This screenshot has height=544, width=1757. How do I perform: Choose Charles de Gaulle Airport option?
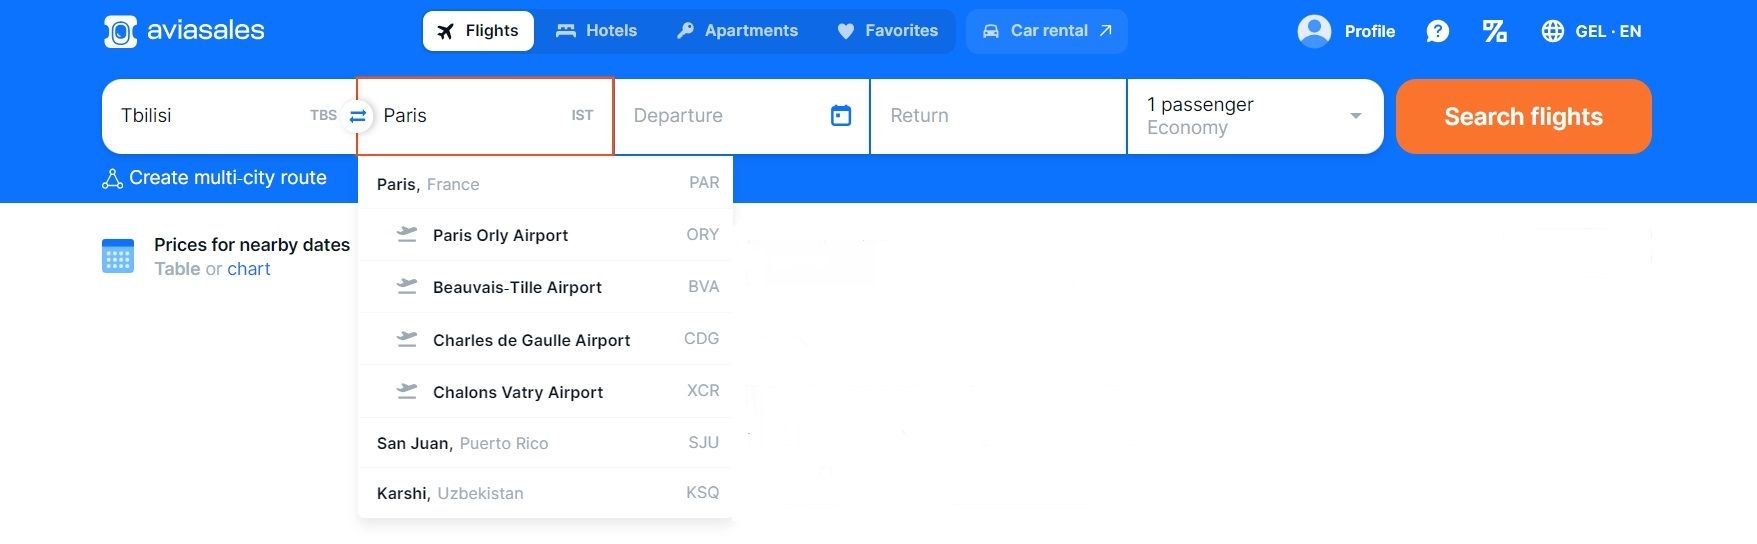546,339
